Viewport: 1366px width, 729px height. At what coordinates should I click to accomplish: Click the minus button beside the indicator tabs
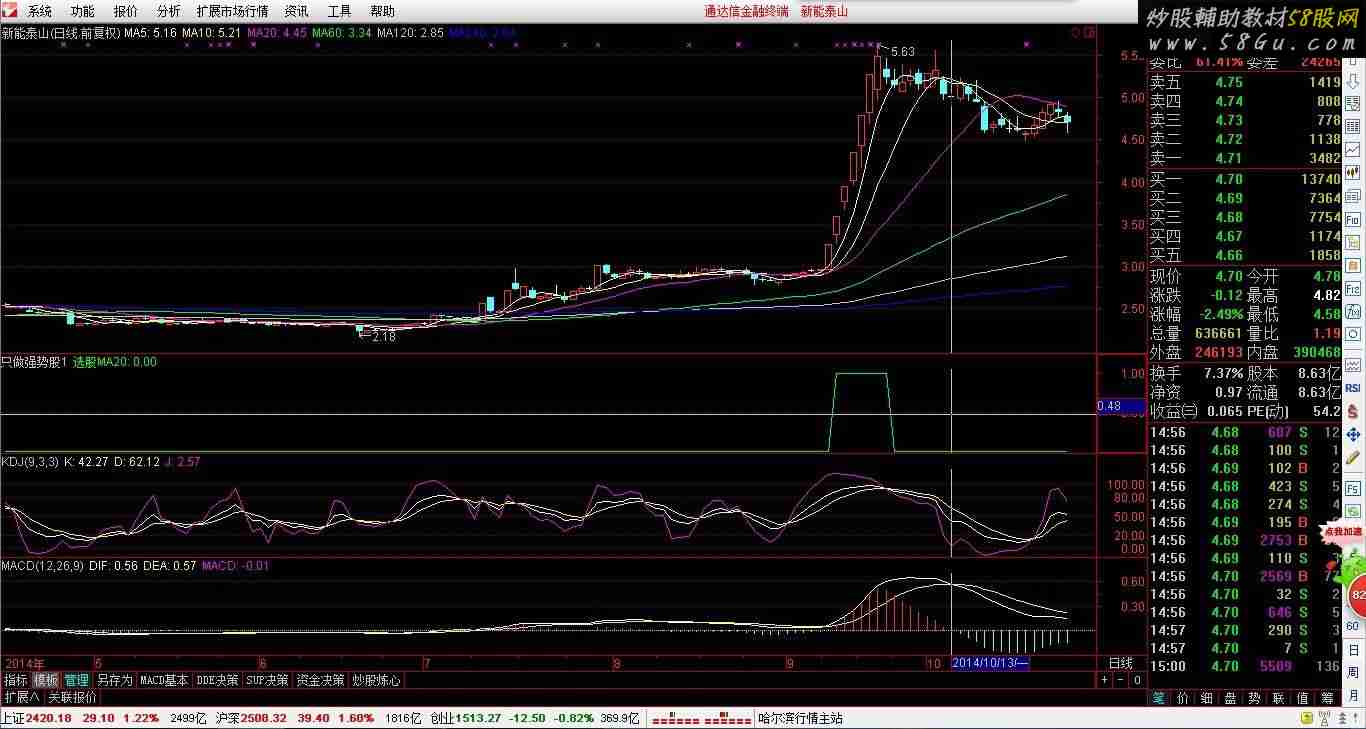tap(1121, 680)
